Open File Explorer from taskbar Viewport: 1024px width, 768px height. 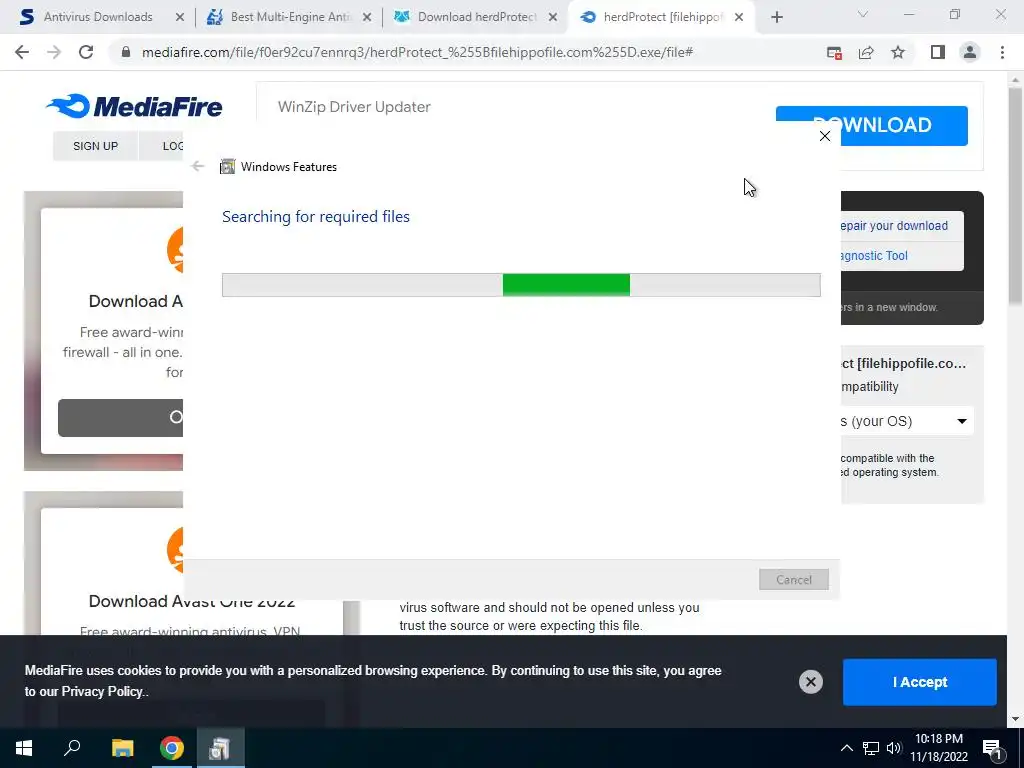pos(122,748)
